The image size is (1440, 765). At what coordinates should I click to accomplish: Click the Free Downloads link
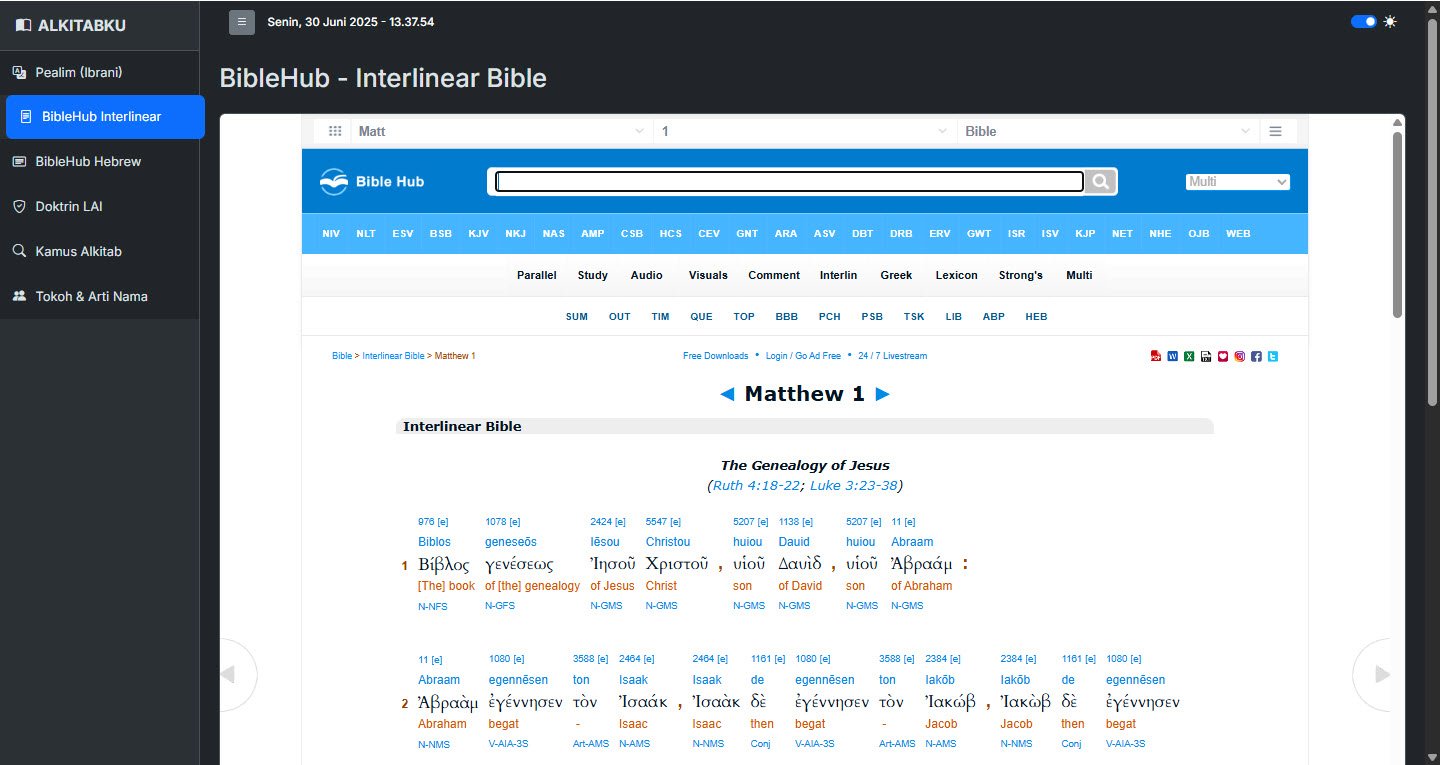click(715, 356)
